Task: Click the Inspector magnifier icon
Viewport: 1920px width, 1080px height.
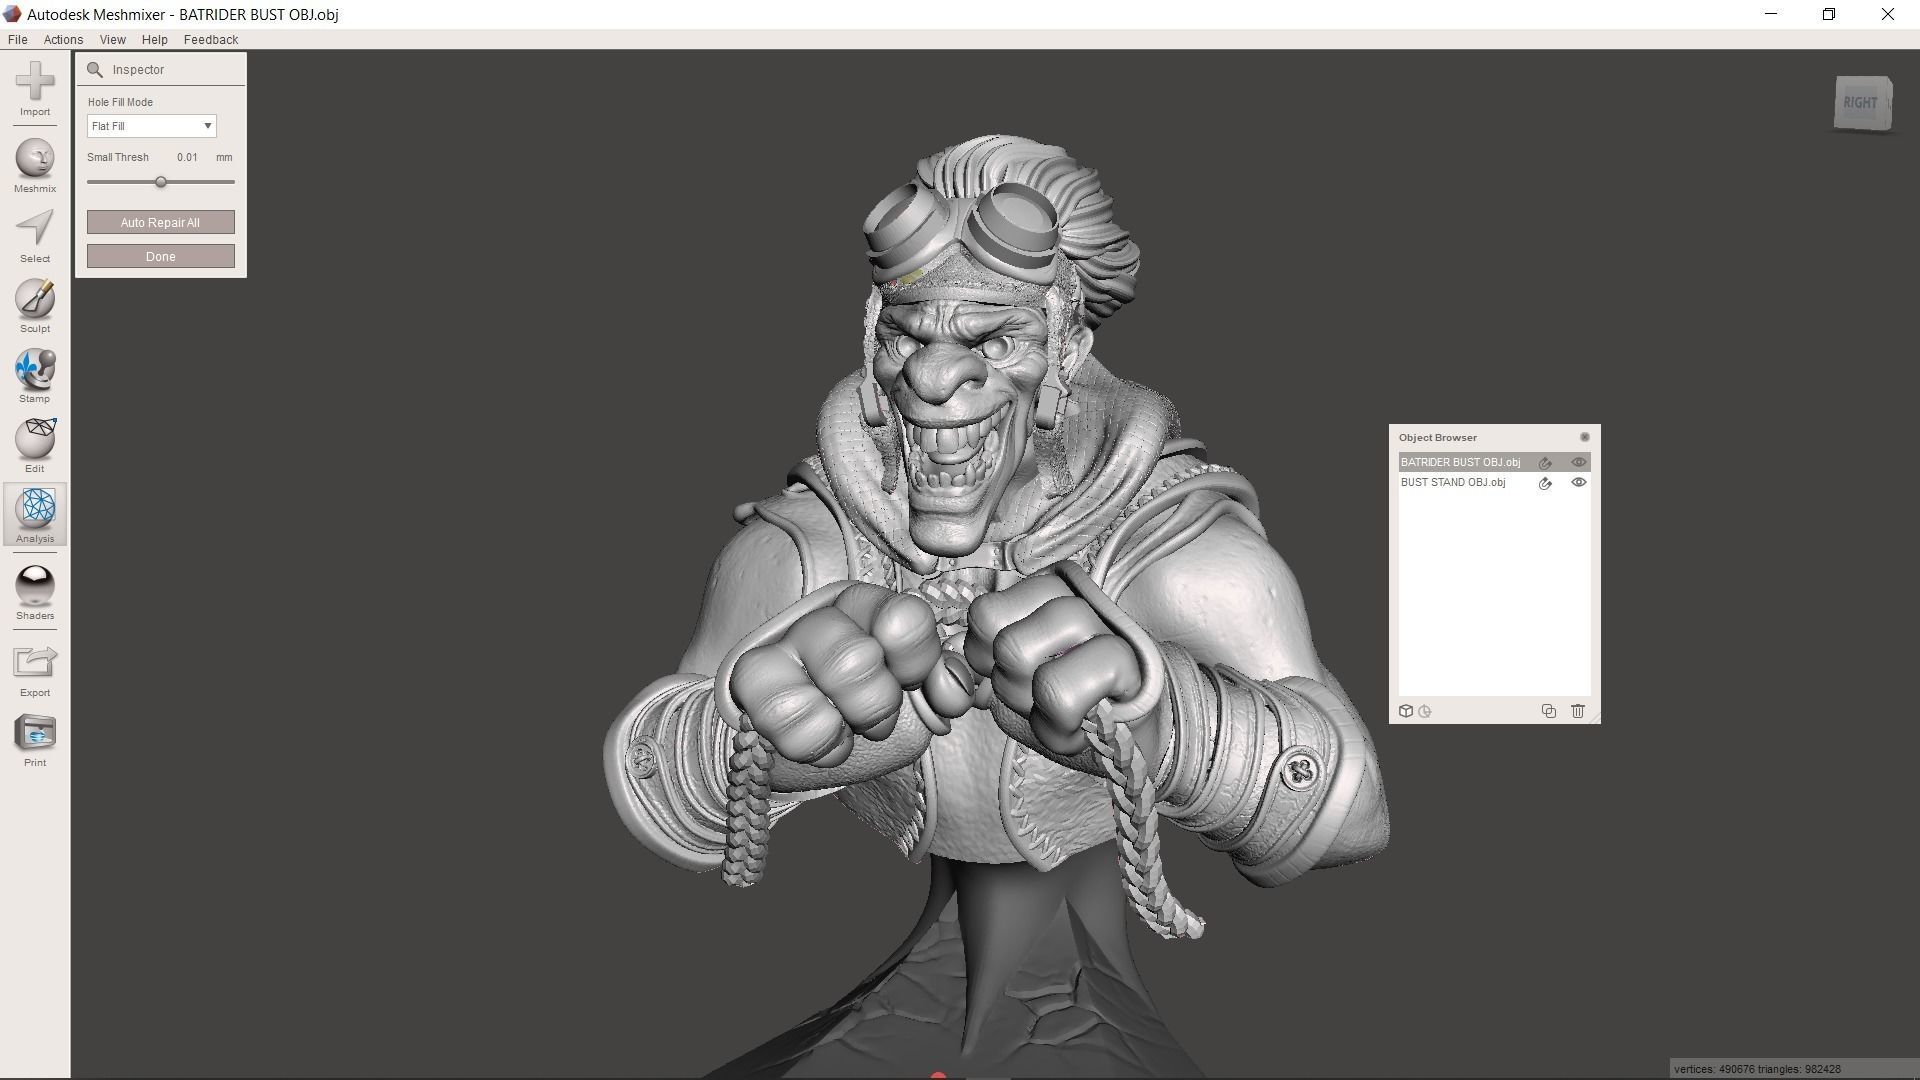Action: pyautogui.click(x=95, y=69)
